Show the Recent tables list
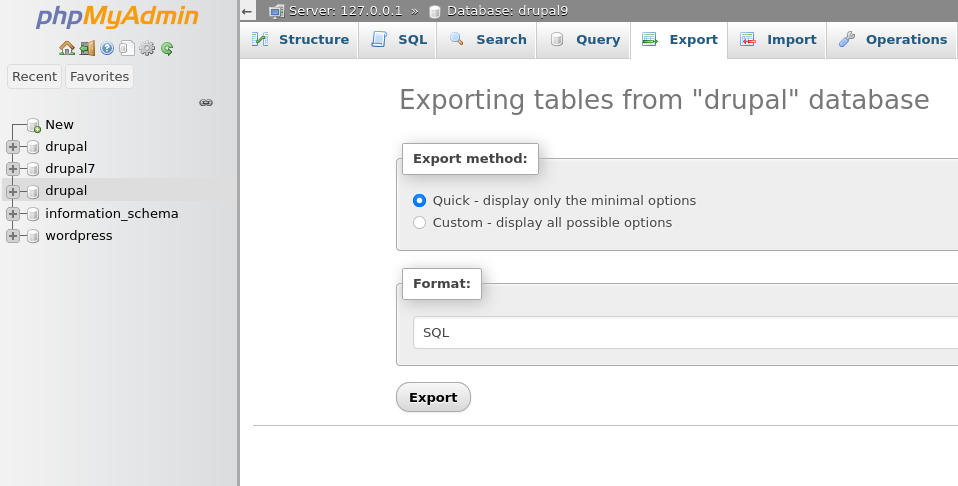958x486 pixels. pos(34,76)
